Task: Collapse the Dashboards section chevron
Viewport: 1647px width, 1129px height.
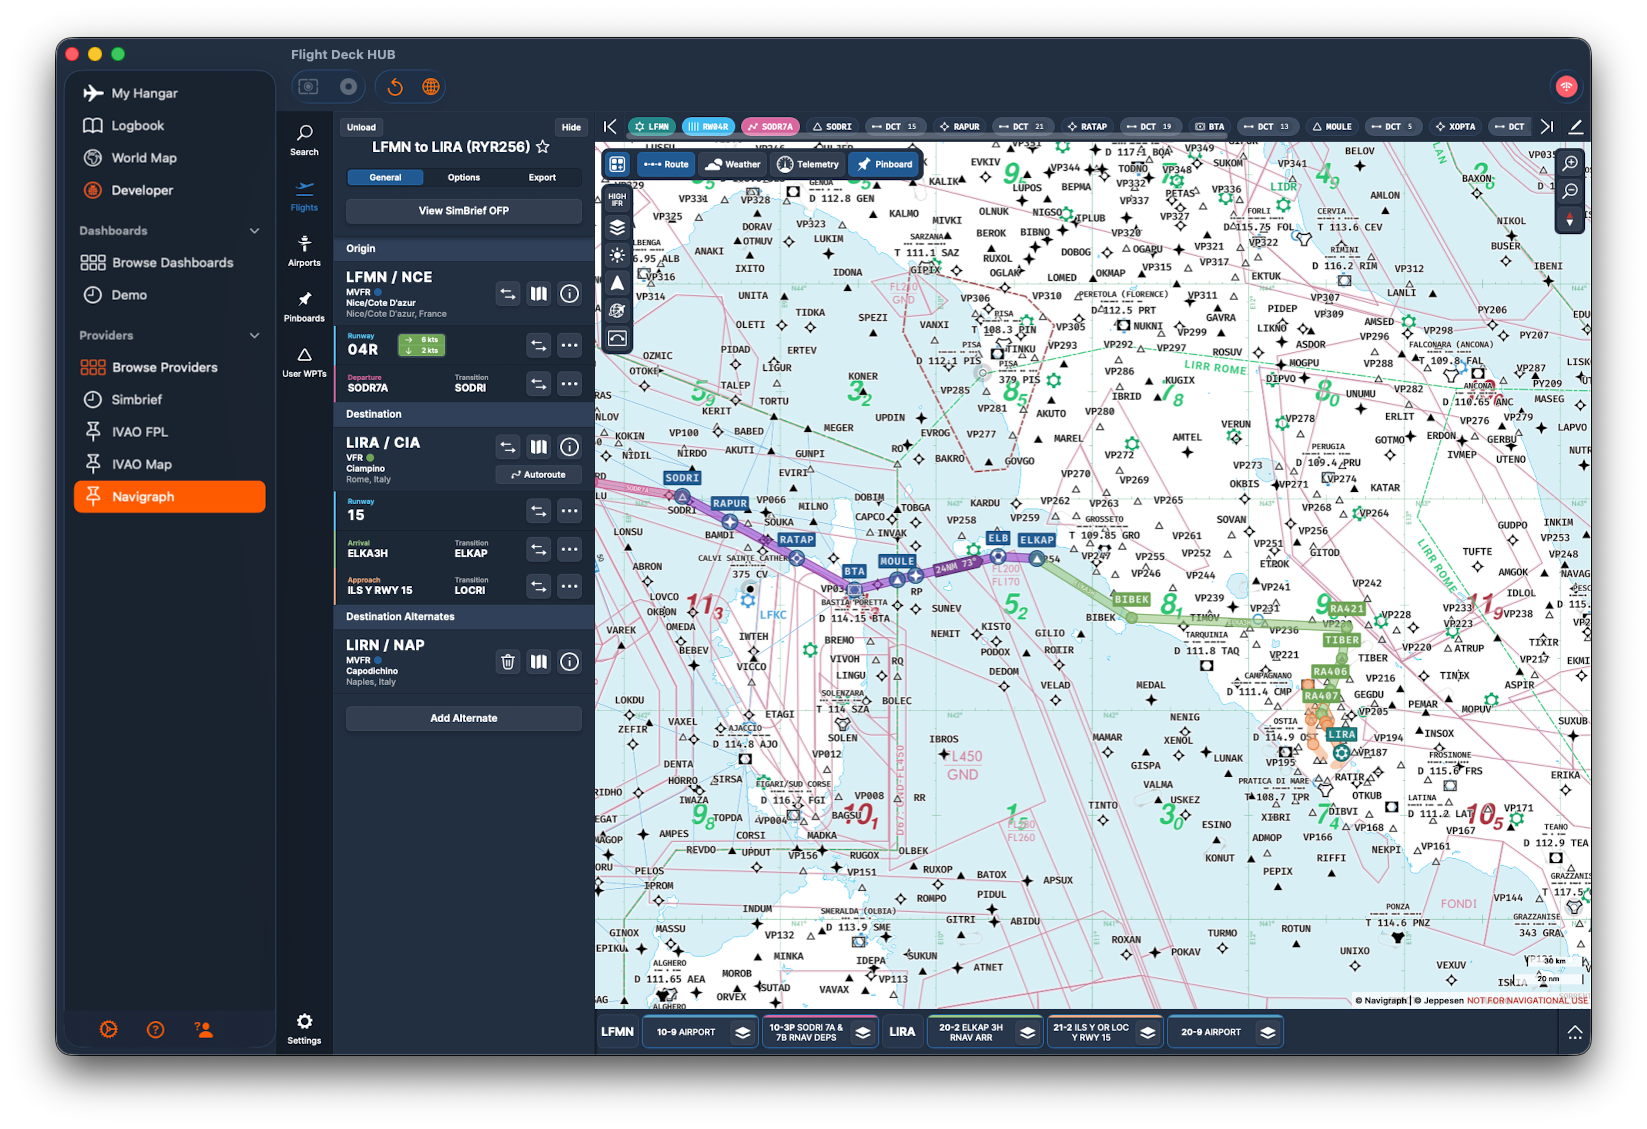Action: [254, 231]
